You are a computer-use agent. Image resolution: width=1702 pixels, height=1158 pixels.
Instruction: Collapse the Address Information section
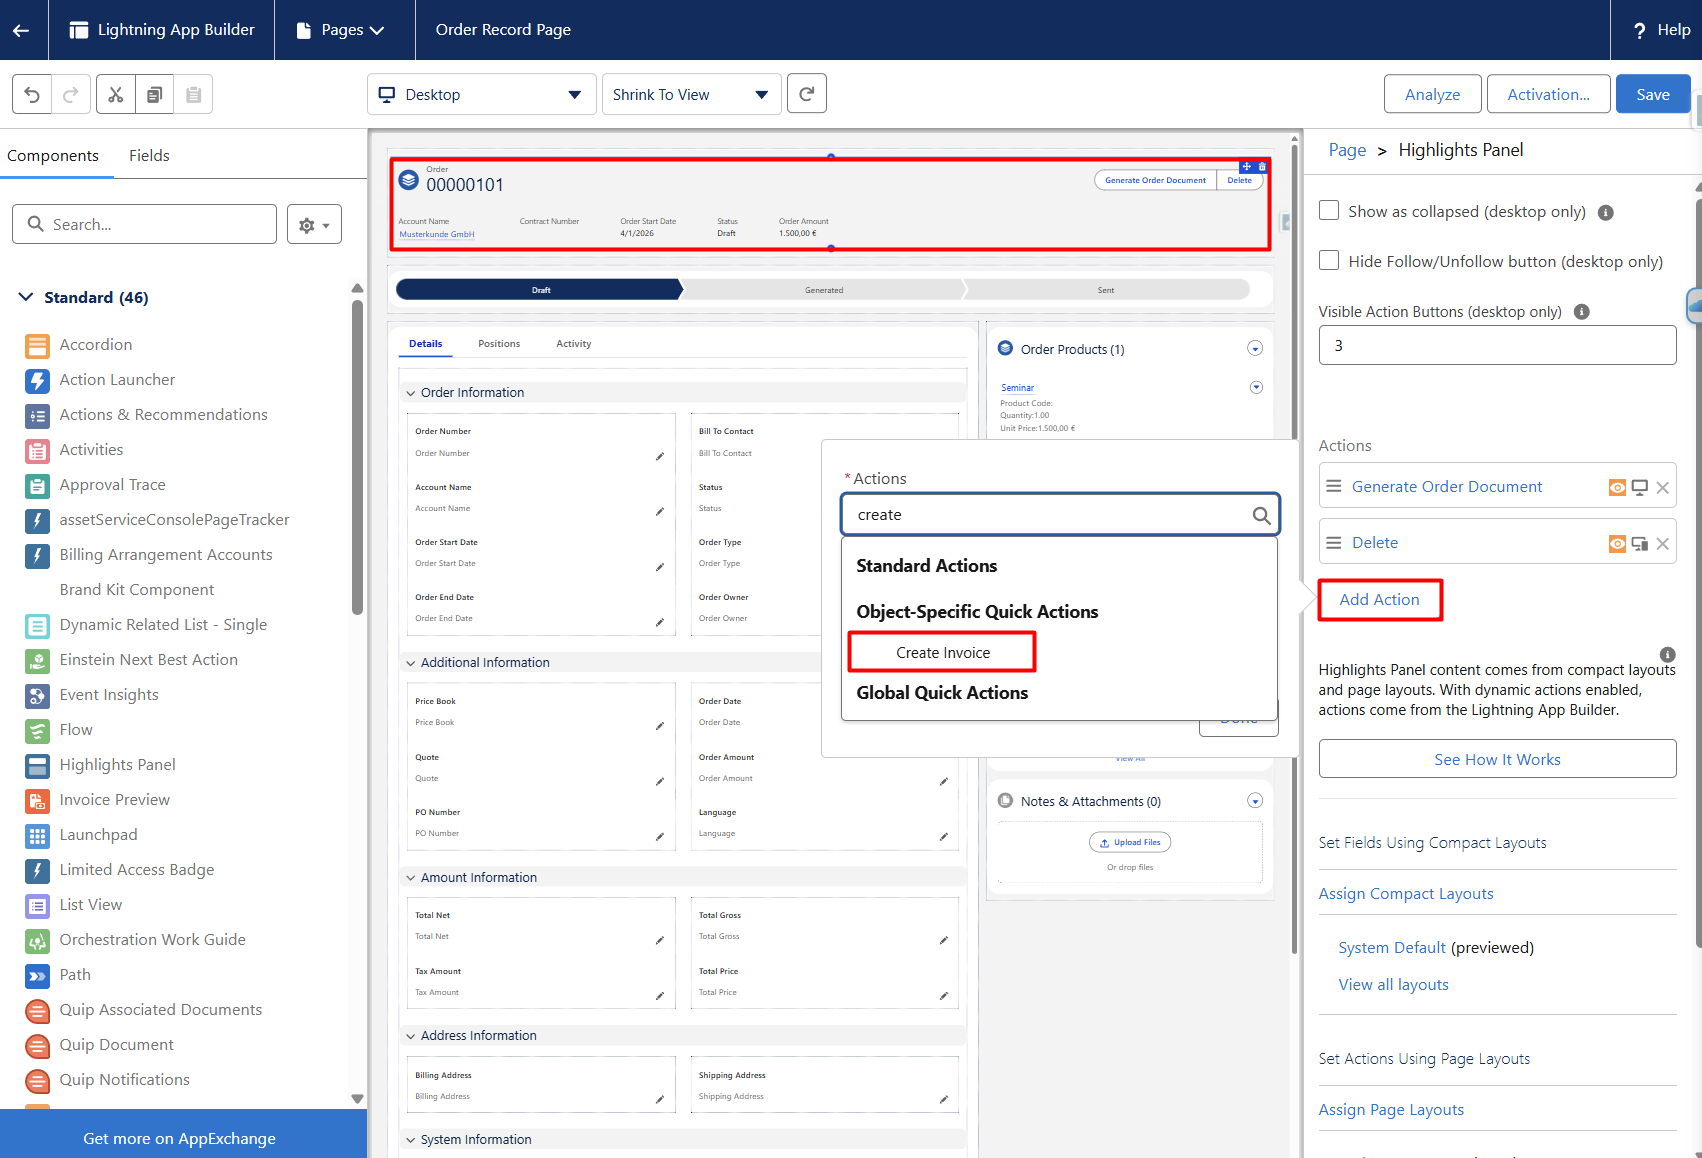411,1036
